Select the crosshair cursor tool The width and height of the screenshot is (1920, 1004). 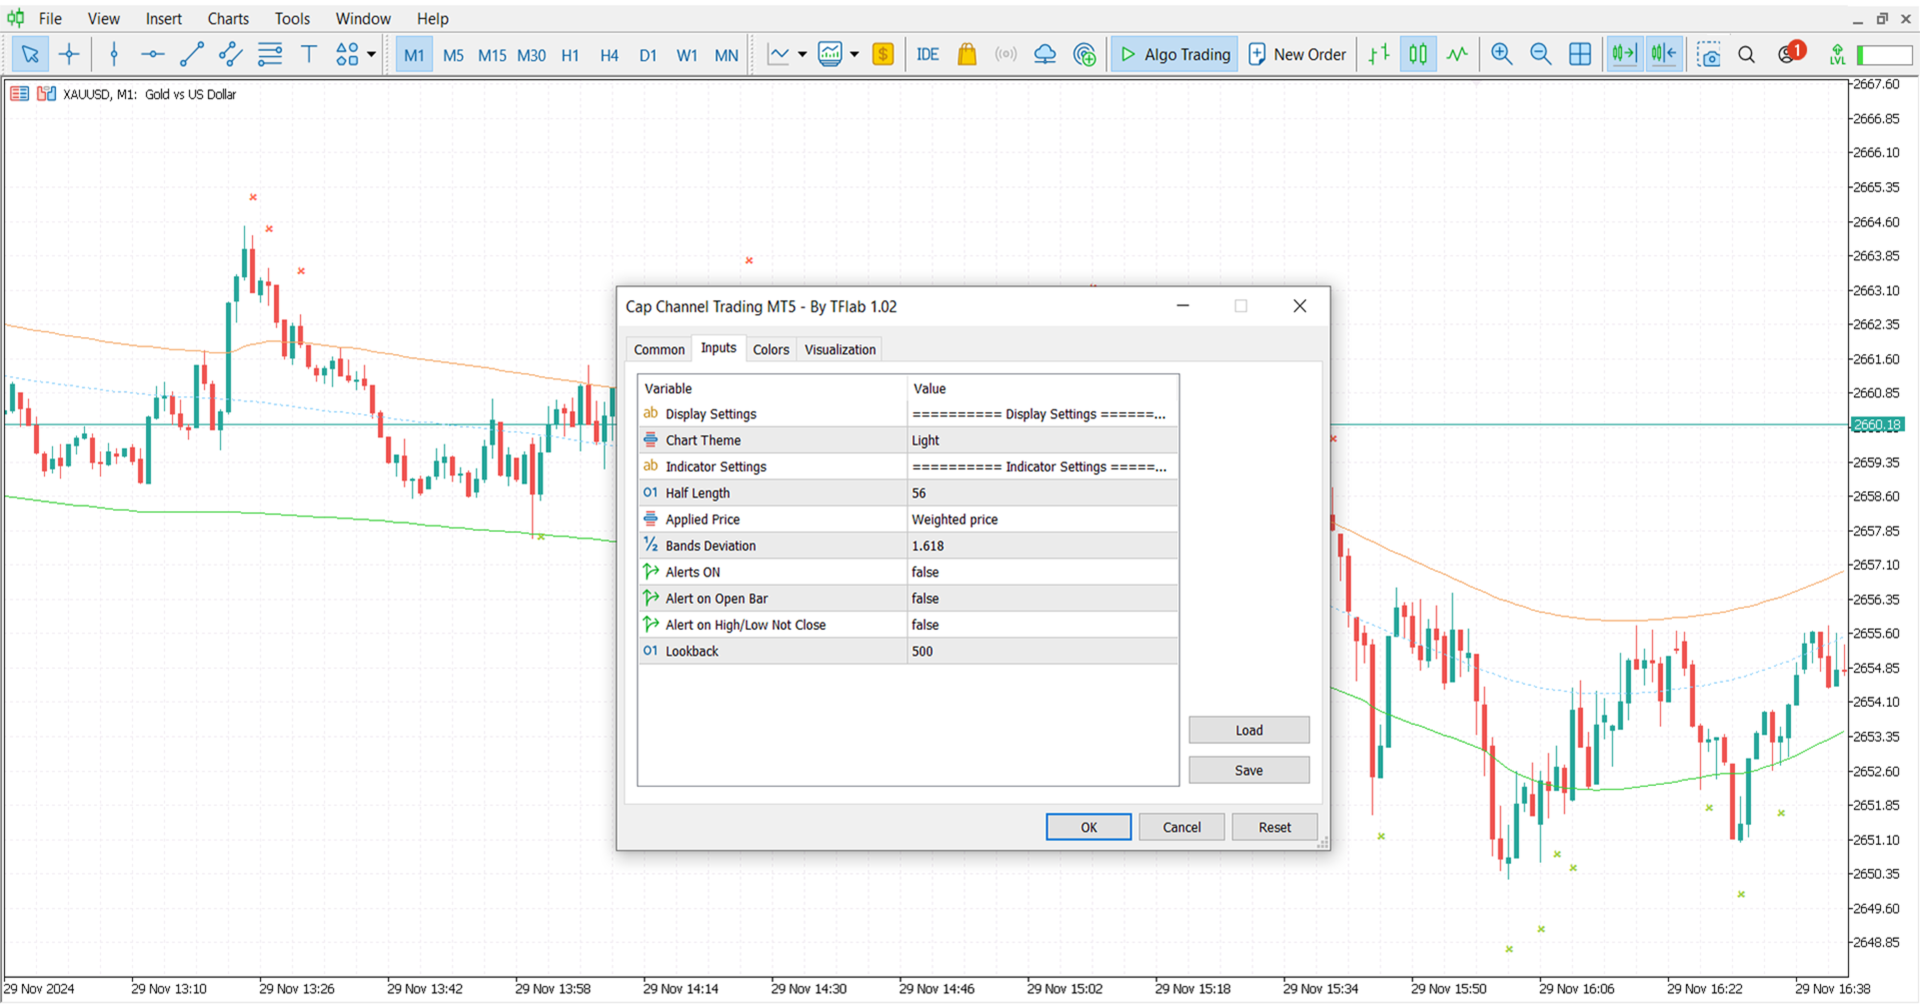tap(69, 55)
